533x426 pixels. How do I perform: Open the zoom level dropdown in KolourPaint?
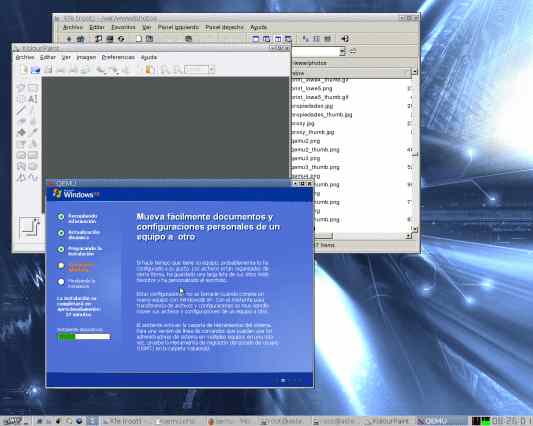(211, 70)
